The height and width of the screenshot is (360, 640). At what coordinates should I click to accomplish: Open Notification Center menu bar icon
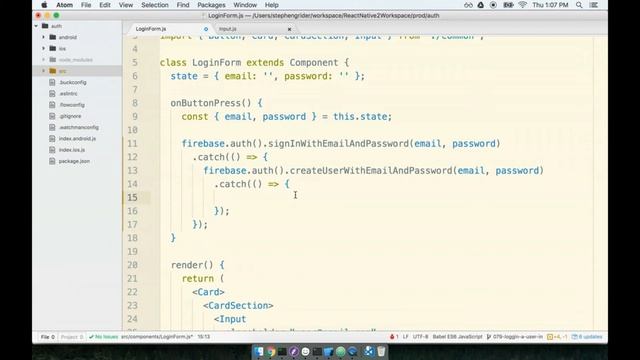pyautogui.click(x=594, y=5)
